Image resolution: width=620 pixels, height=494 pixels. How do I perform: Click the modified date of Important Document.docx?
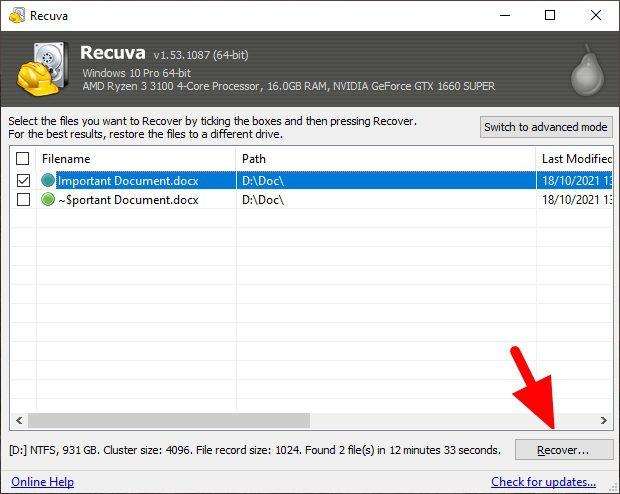[x=577, y=181]
